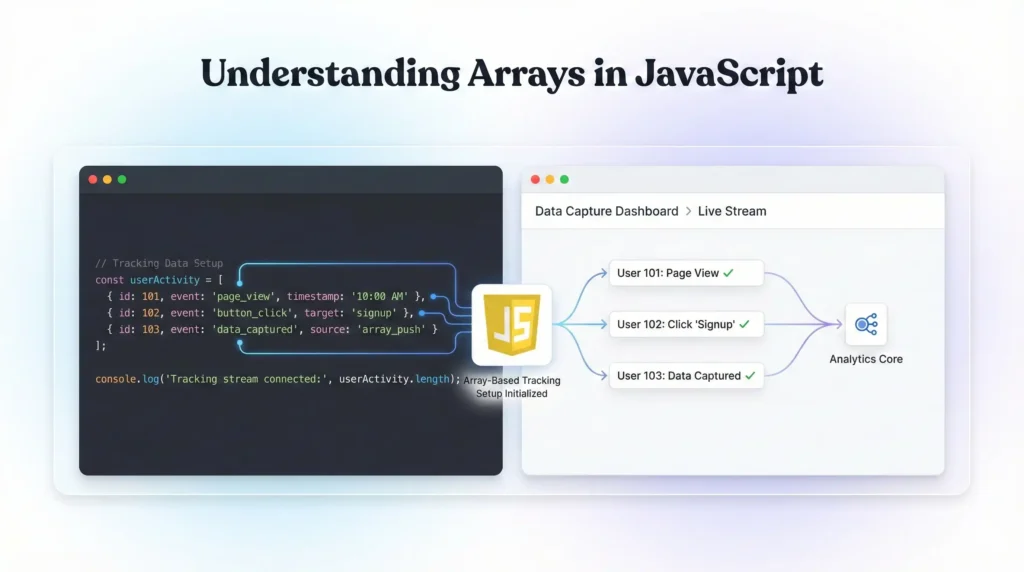
Task: Click the breadcrumb chevron before Live Stream
Action: [x=688, y=211]
